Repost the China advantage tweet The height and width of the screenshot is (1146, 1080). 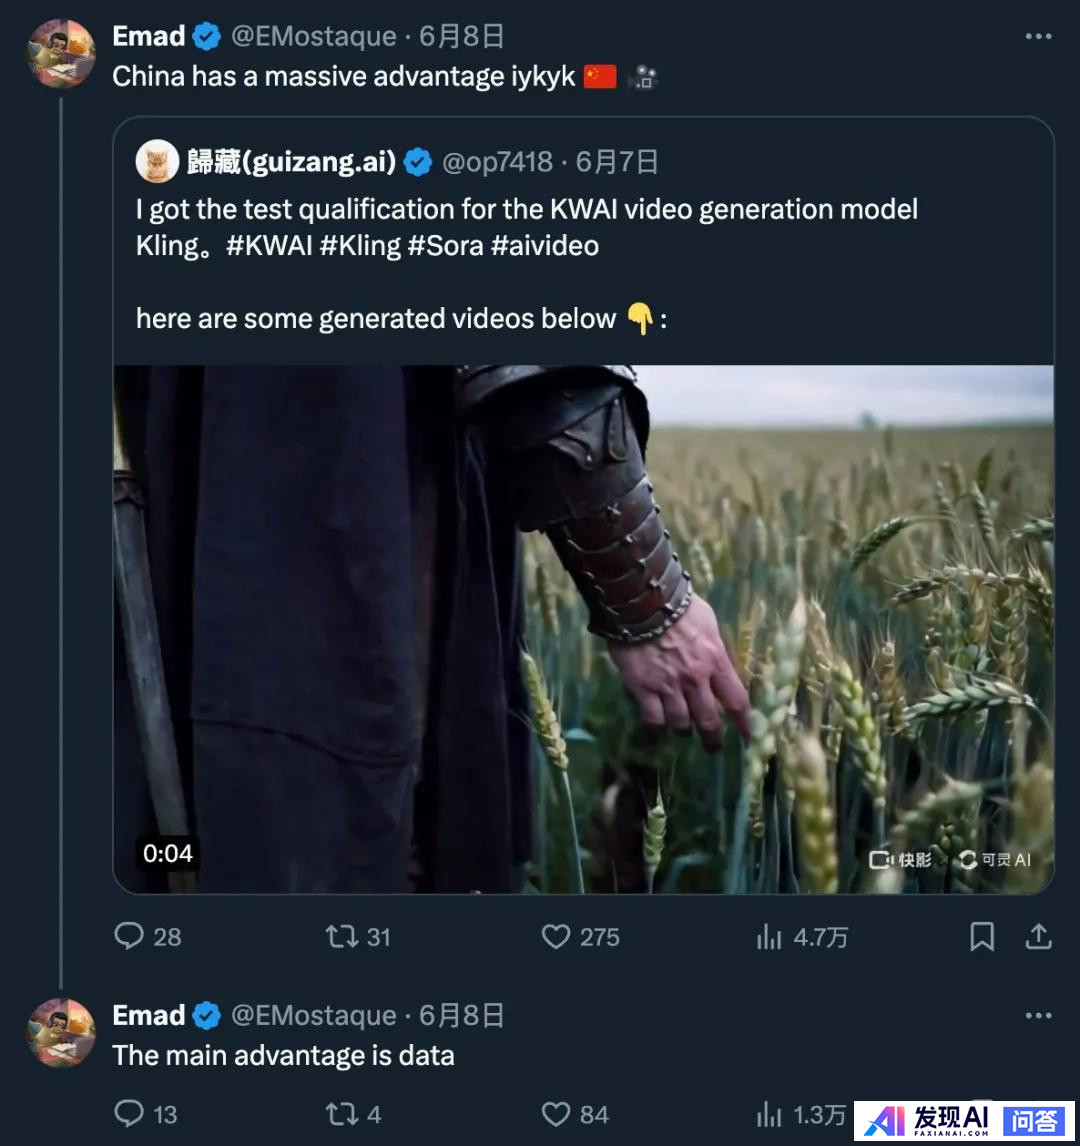point(341,936)
